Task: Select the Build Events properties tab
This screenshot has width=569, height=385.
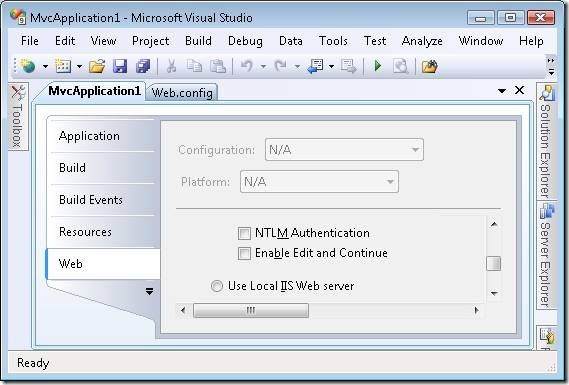Action: pyautogui.click(x=103, y=200)
